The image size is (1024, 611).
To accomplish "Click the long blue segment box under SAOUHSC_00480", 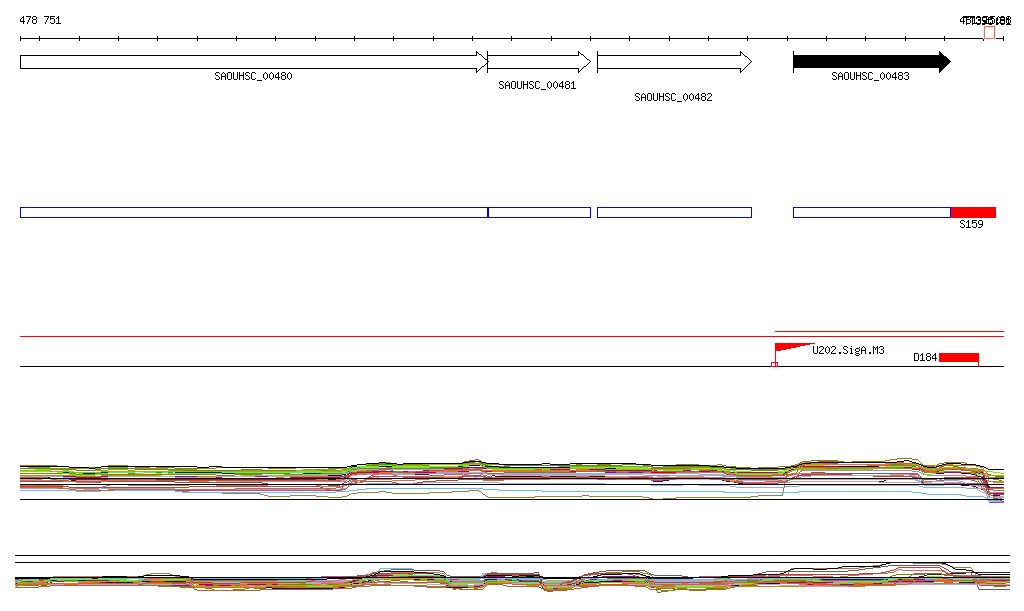I will 253,212.
